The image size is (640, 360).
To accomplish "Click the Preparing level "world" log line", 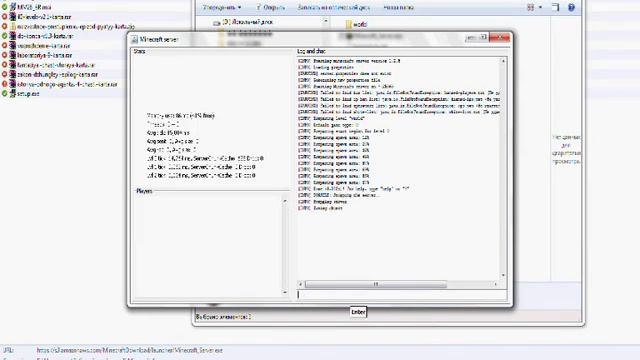I will [x=332, y=118].
